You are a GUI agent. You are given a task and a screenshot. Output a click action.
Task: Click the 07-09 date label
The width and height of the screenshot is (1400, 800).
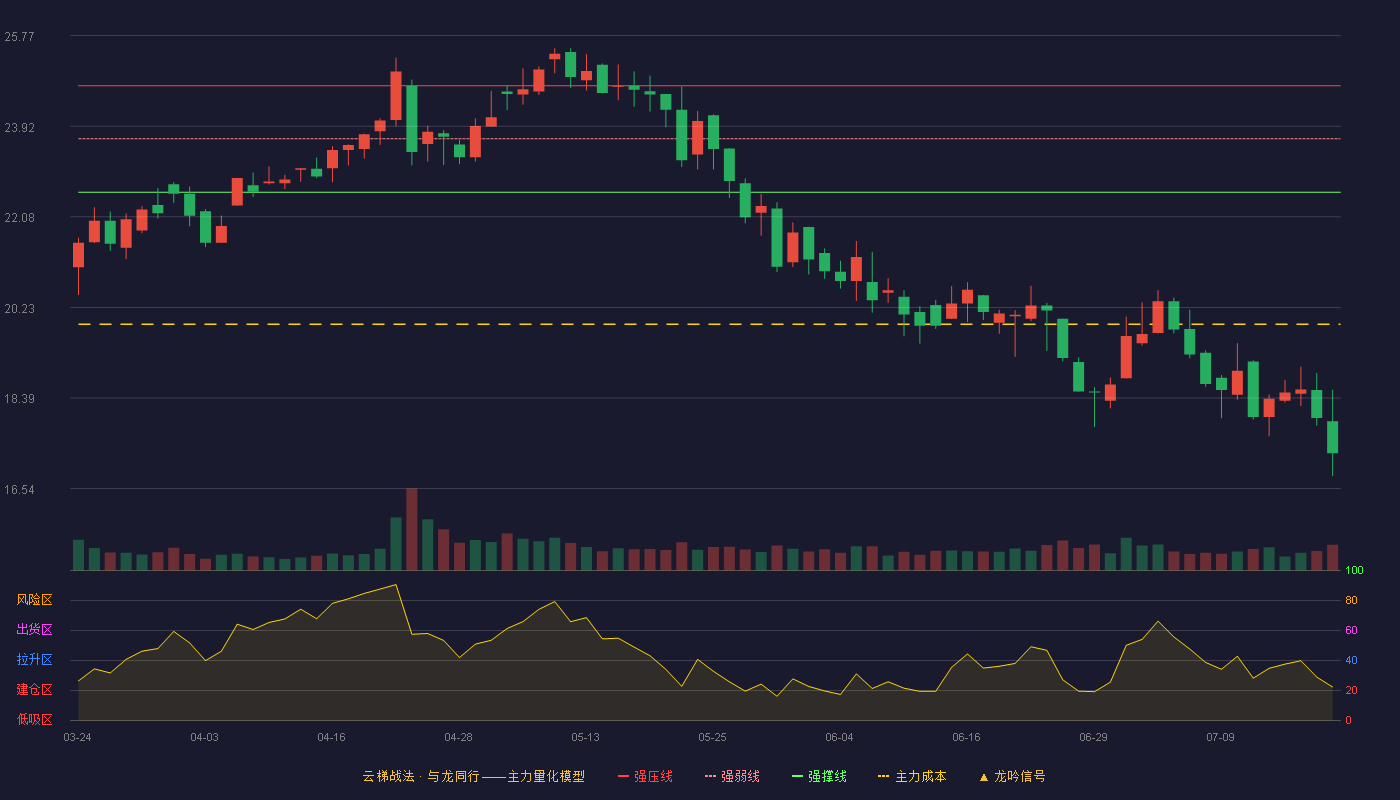(1221, 737)
